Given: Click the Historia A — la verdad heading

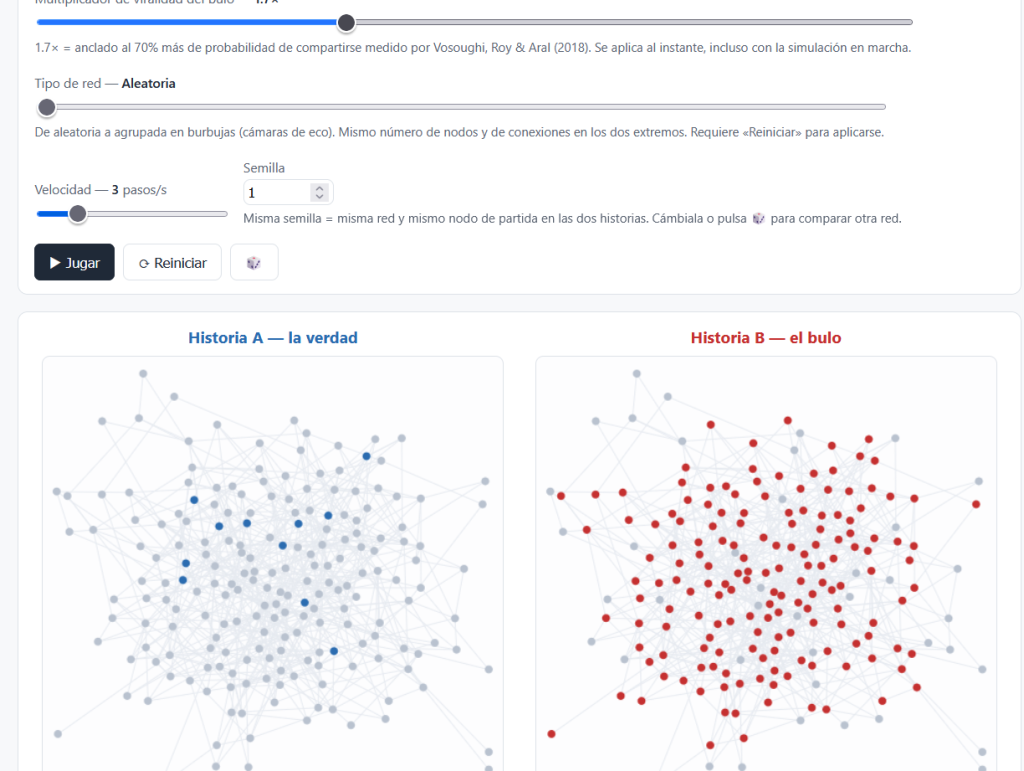Looking at the screenshot, I should pyautogui.click(x=273, y=338).
